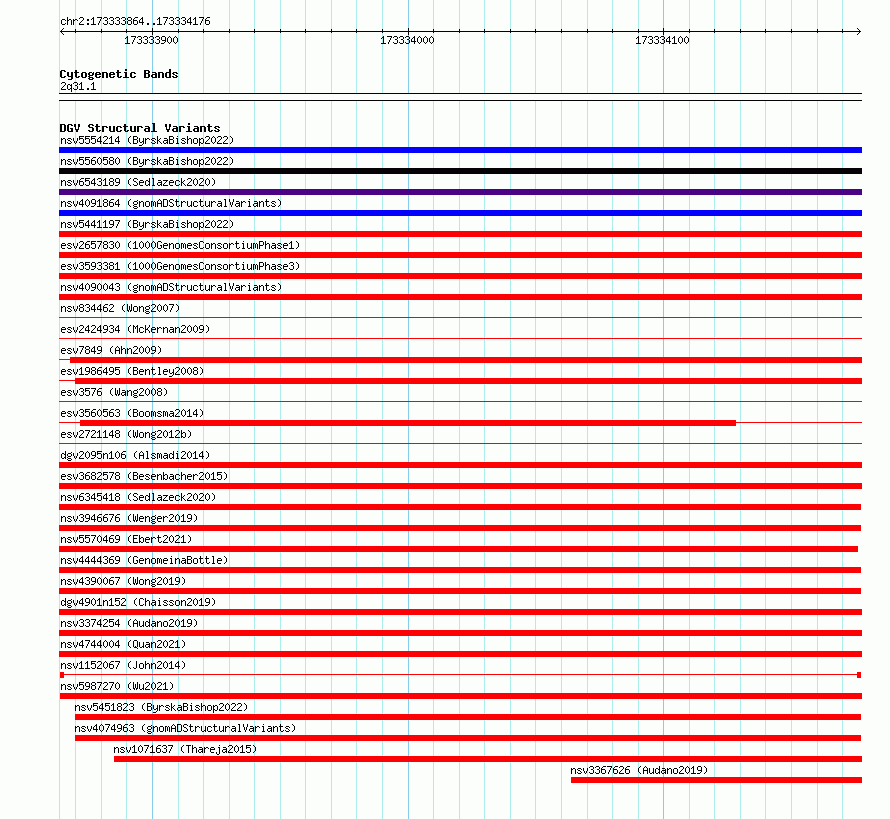Click the nsv5554214 (ByrskaBishop2022) label
This screenshot has width=890, height=819.
[147, 140]
